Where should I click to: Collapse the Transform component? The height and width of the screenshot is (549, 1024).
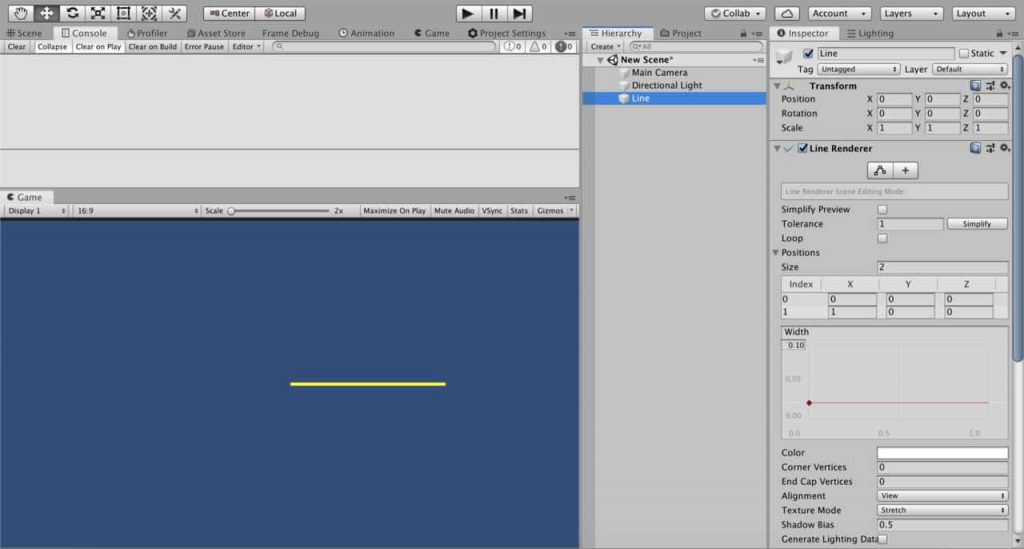click(x=777, y=86)
